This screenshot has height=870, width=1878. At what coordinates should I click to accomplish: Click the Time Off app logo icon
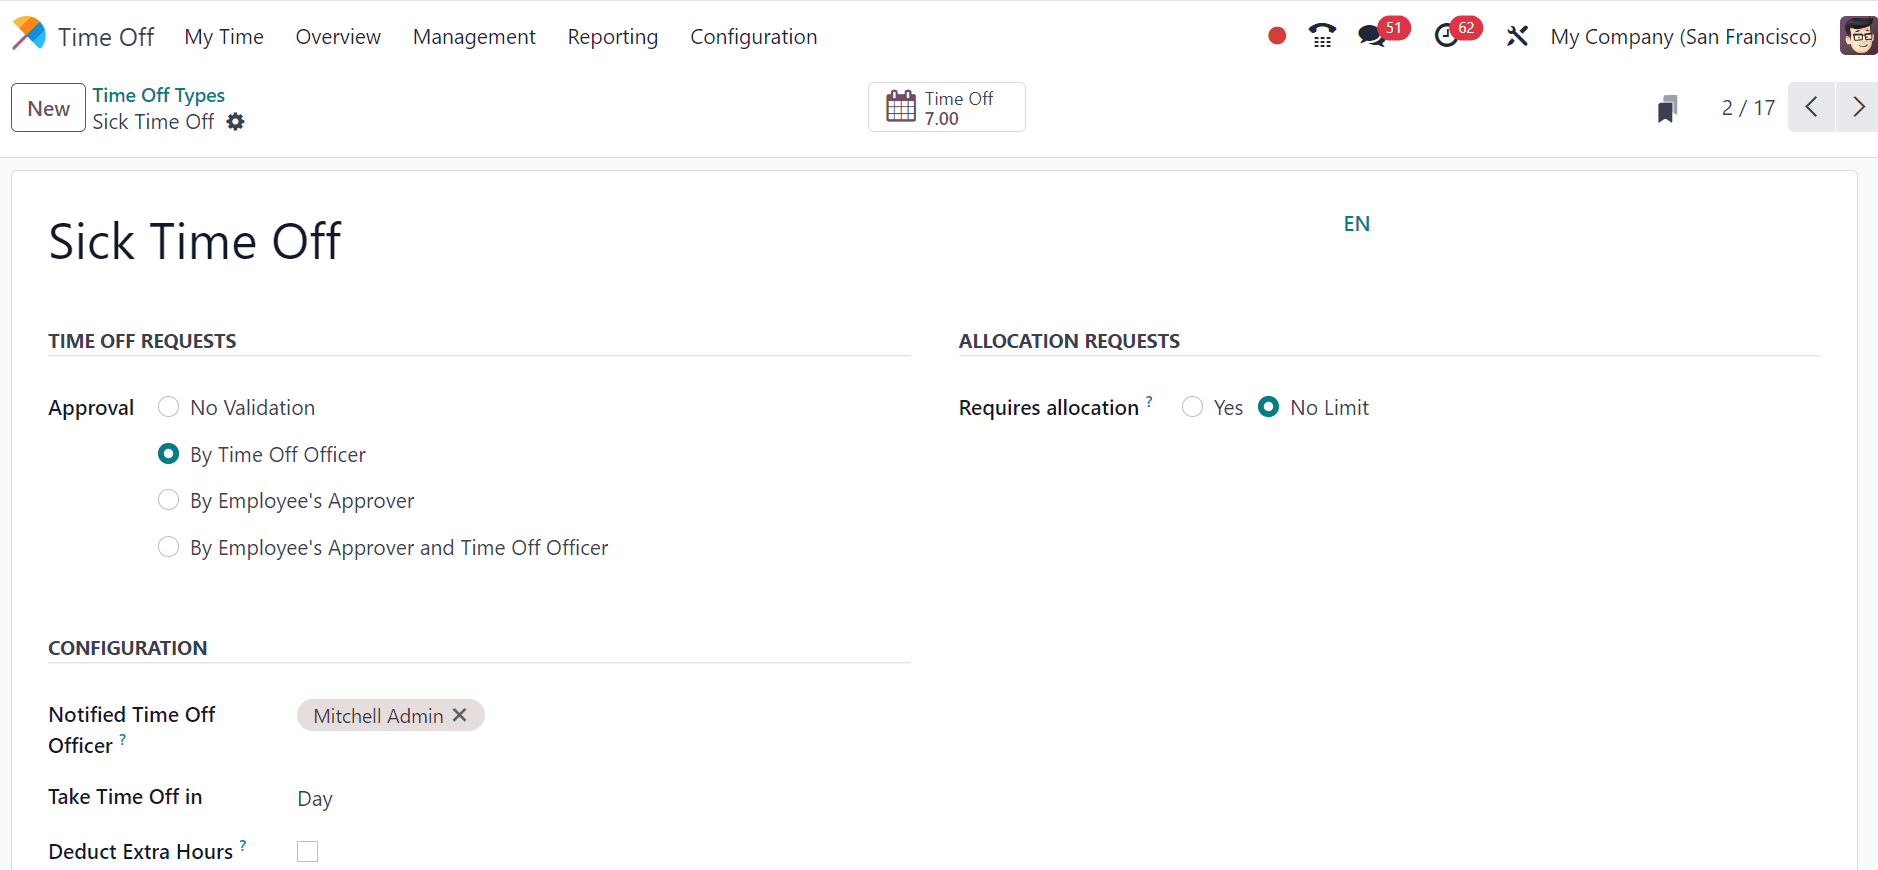(x=29, y=34)
